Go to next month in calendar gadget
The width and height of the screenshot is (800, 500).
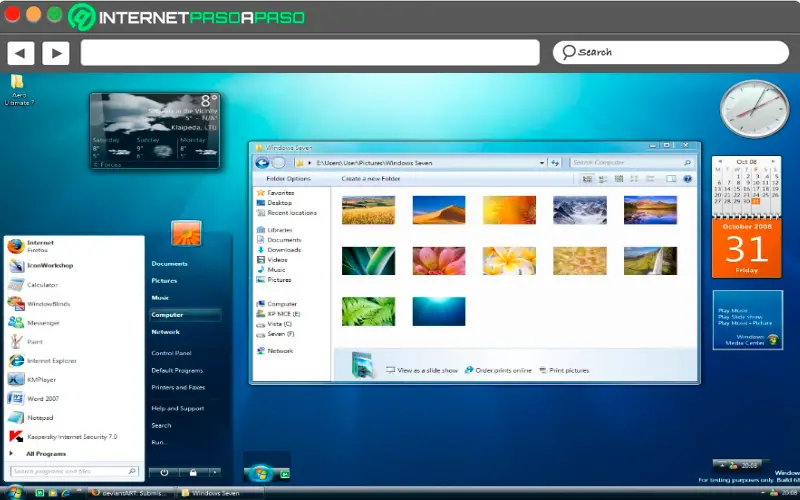coord(773,162)
